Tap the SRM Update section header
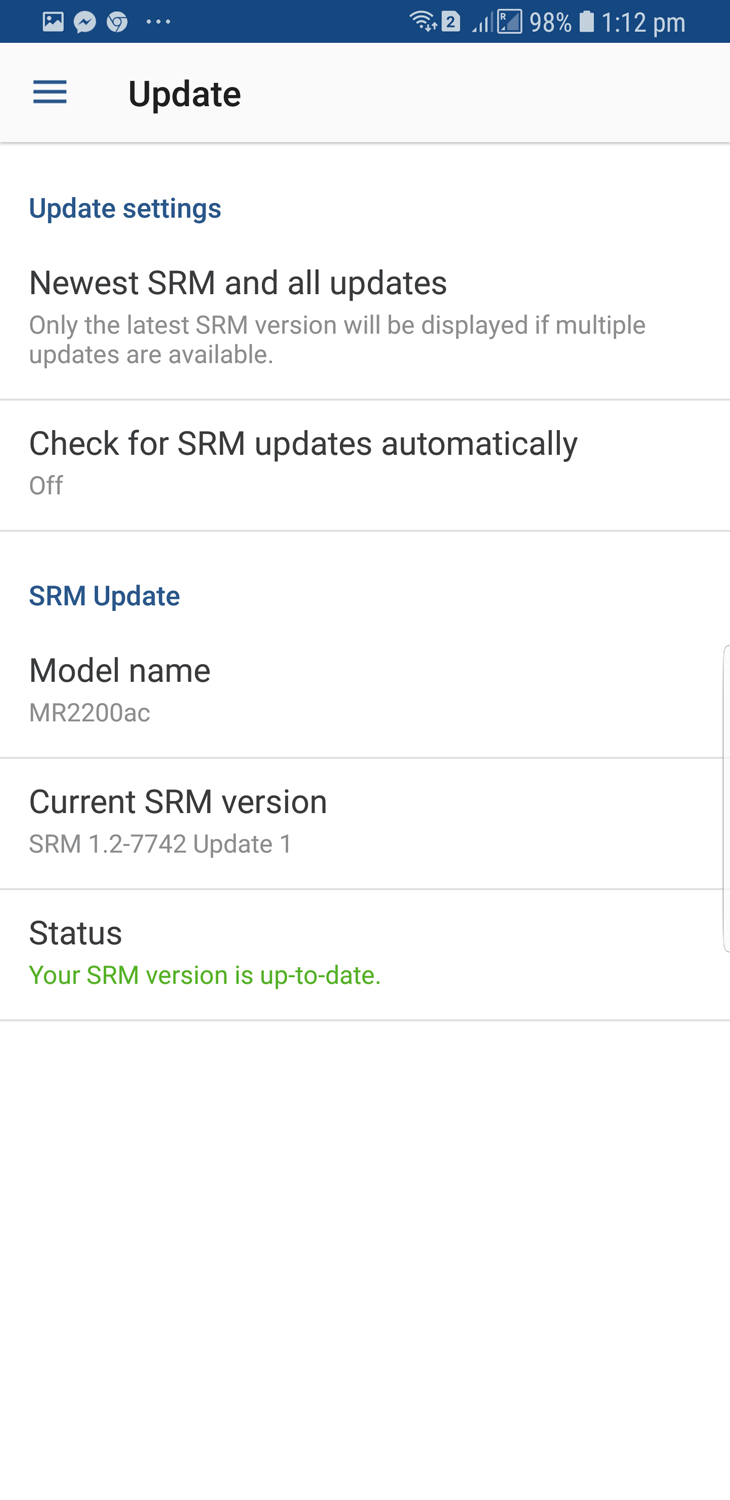The height and width of the screenshot is (1500, 730). tap(104, 596)
